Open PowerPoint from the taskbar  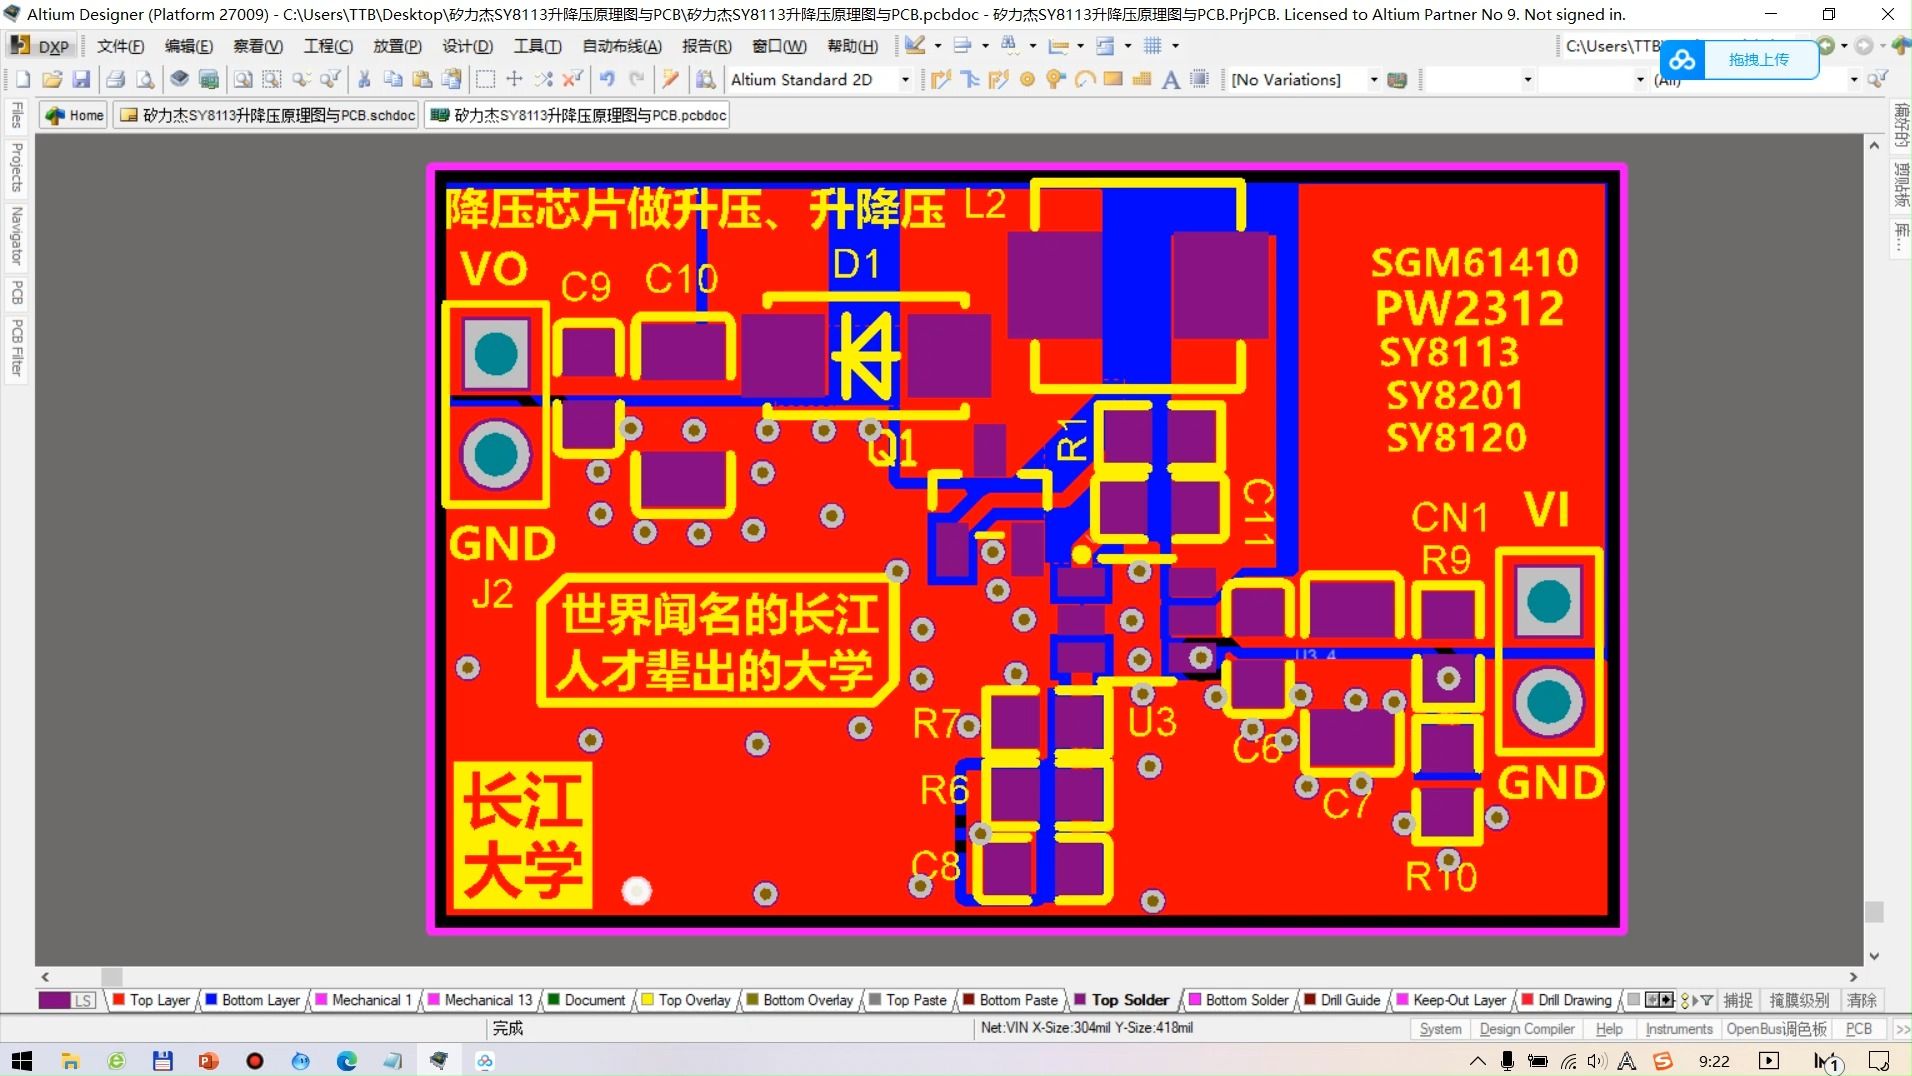(208, 1061)
